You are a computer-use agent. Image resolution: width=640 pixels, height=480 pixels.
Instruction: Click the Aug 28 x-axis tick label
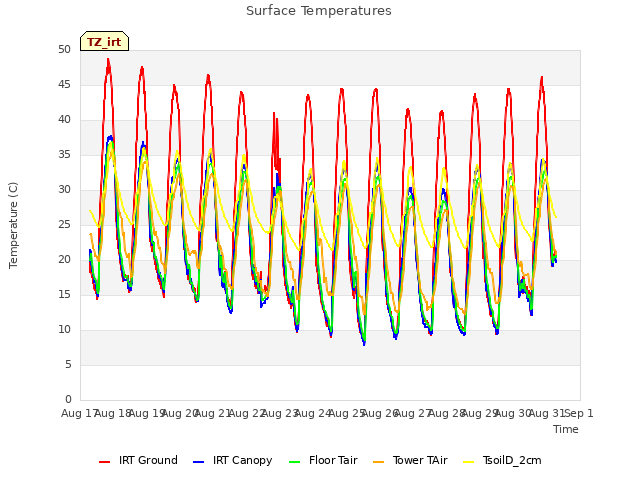click(447, 413)
